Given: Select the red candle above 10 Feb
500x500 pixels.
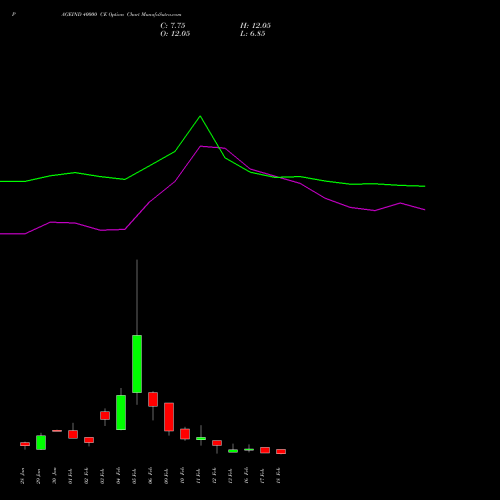Looking at the screenshot, I should 185,434.
